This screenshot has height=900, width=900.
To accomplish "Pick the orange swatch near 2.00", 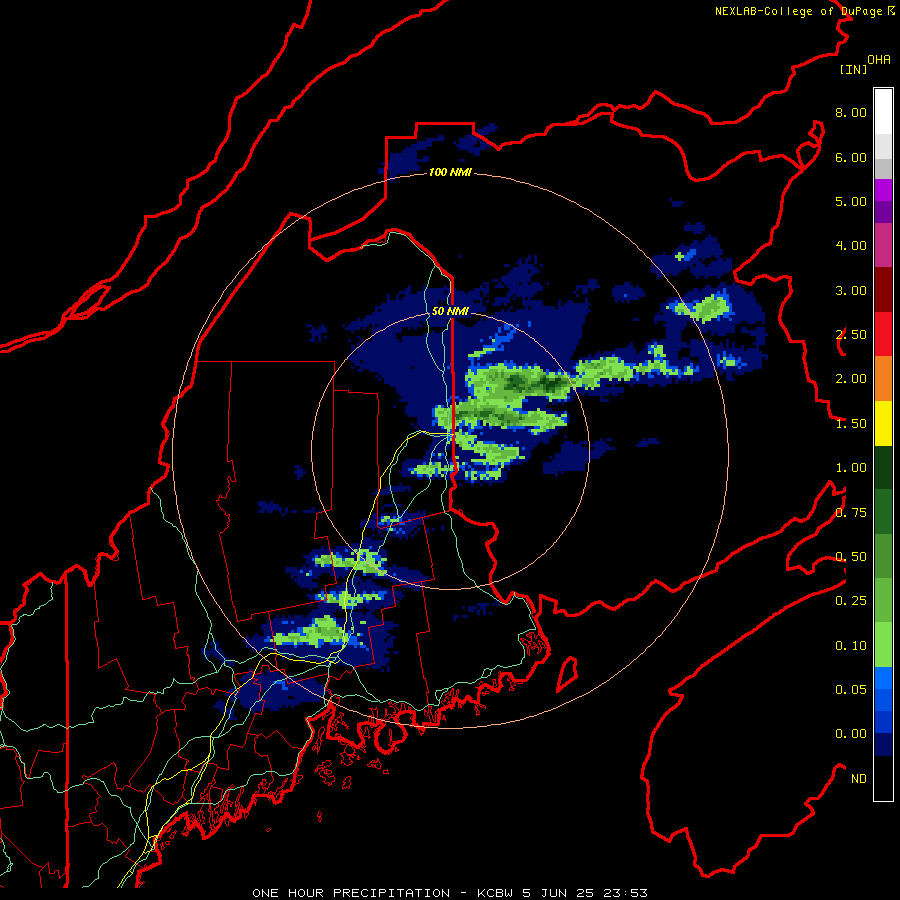I will [x=883, y=379].
